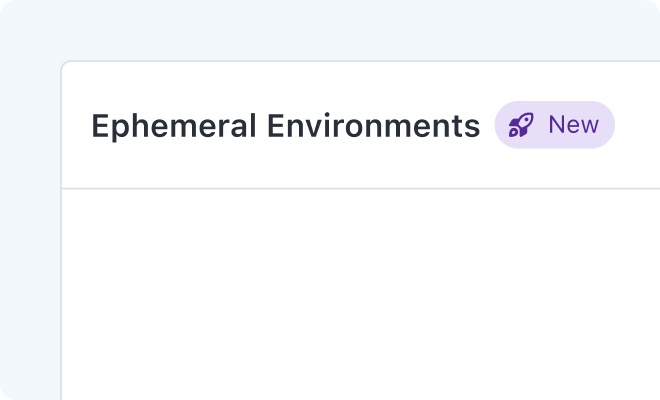Click the purple New badge pill
The width and height of the screenshot is (660, 400).
tap(554, 125)
